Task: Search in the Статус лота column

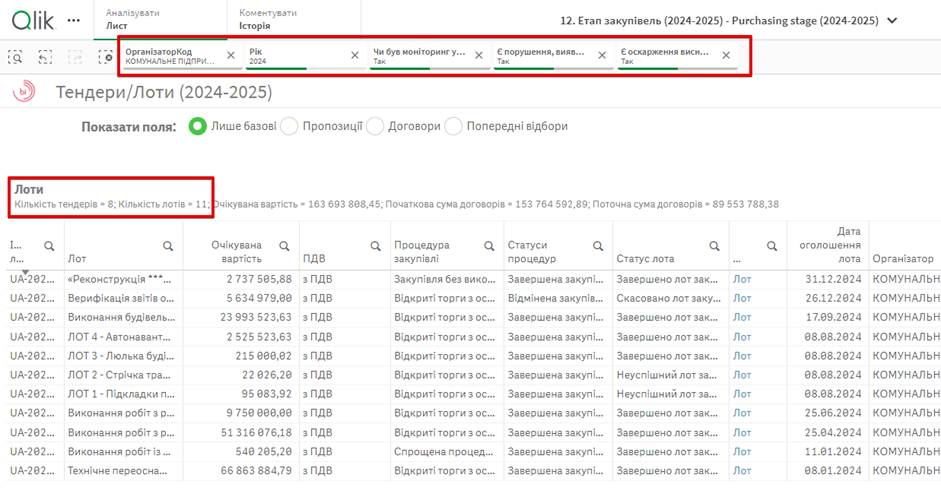Action: pos(714,246)
